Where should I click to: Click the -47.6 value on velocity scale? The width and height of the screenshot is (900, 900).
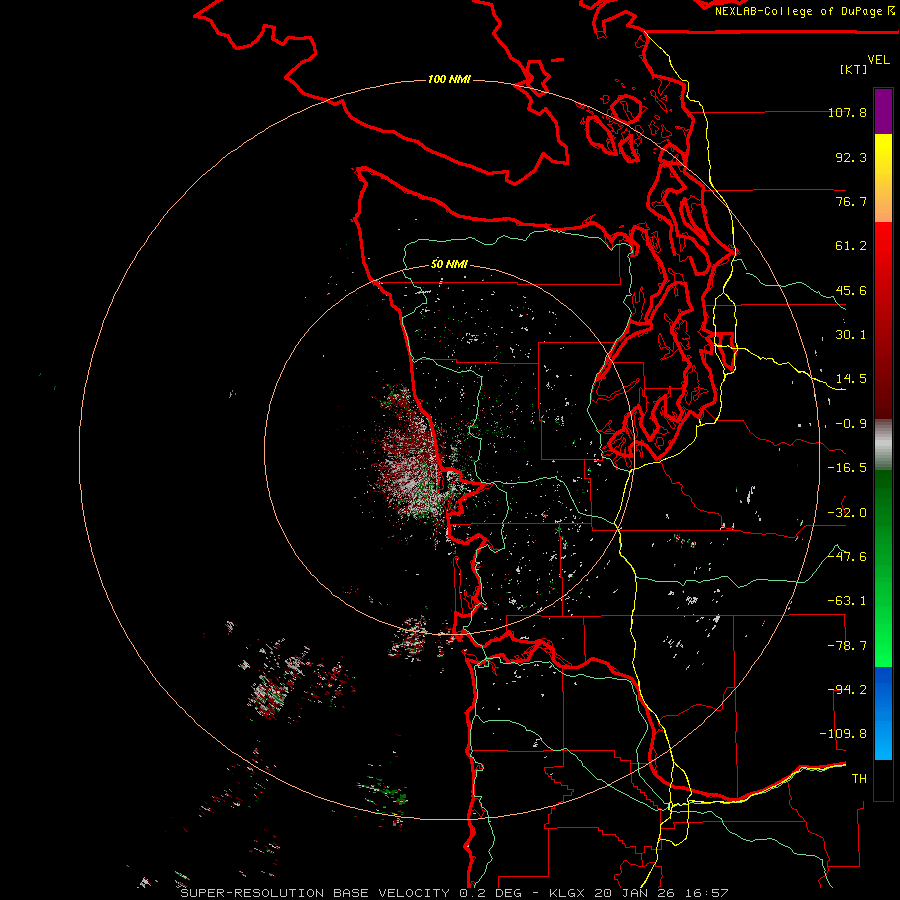[847, 557]
